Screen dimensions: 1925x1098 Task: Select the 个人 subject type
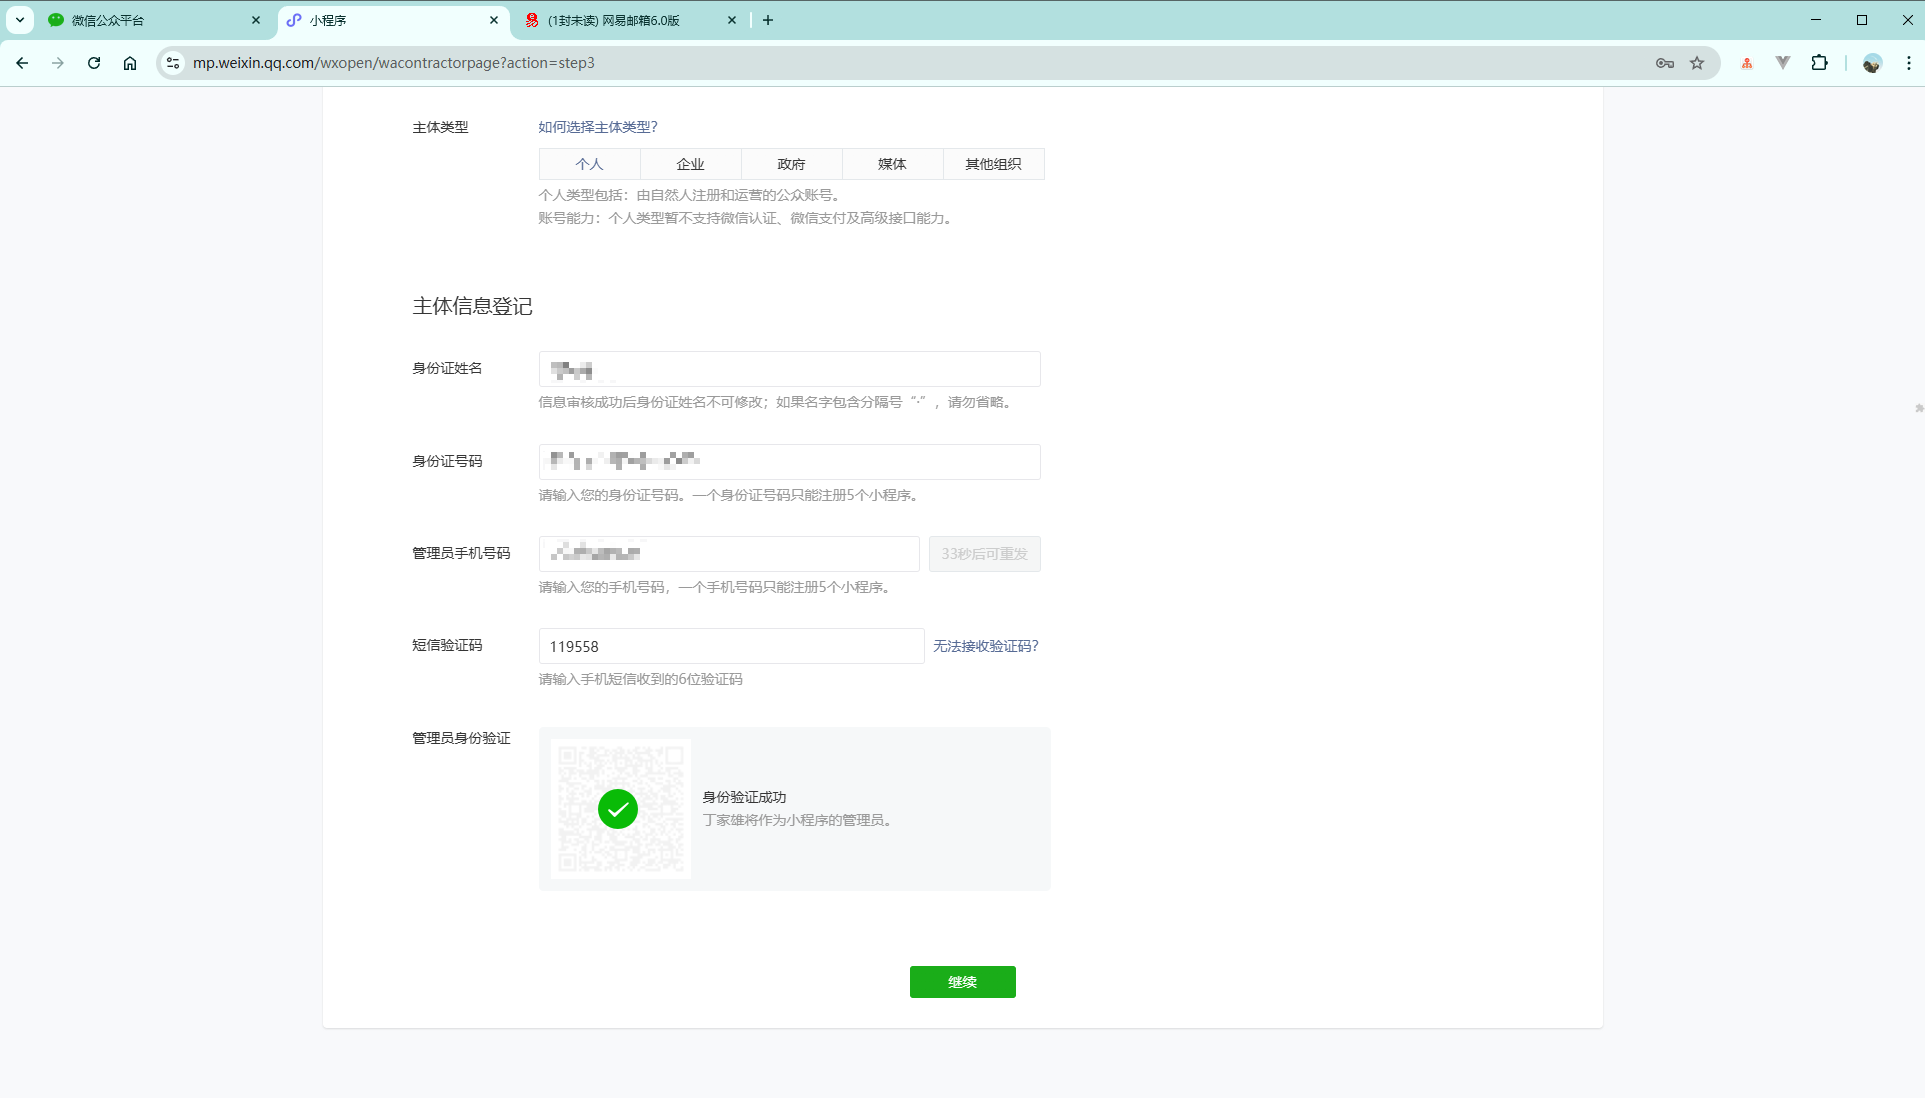pyautogui.click(x=590, y=164)
